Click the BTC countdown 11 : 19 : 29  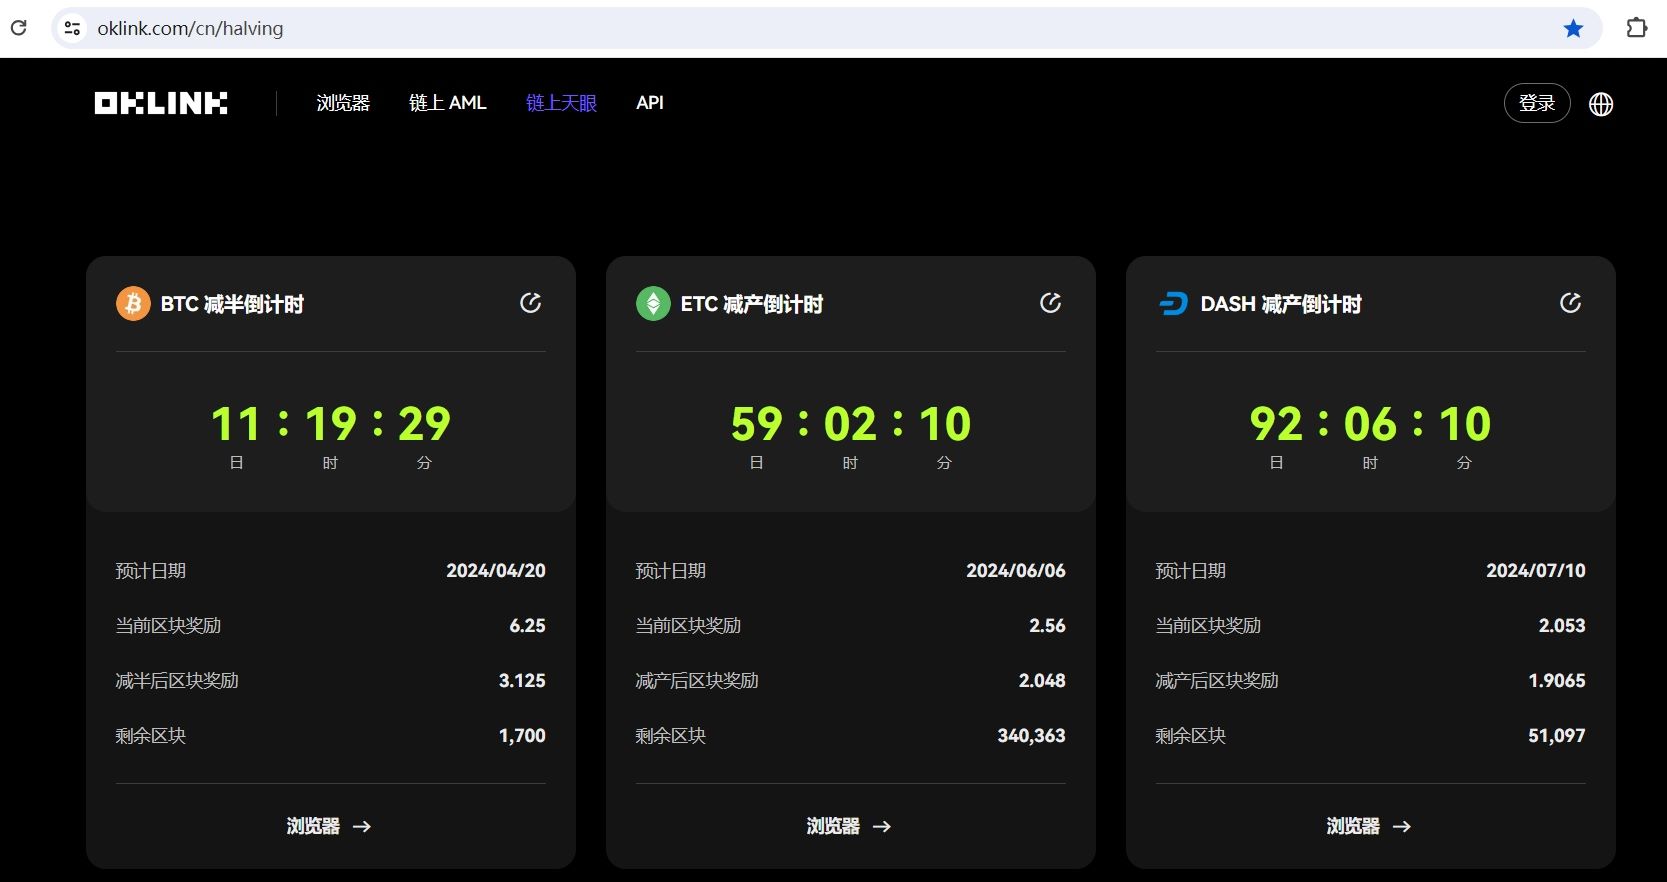pyautogui.click(x=331, y=424)
